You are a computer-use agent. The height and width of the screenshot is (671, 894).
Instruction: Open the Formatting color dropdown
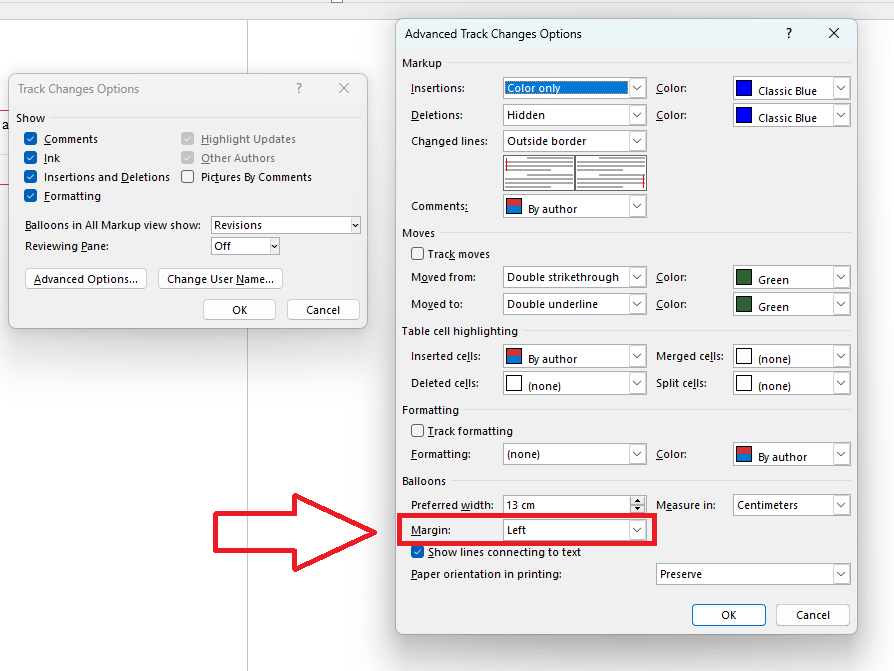(x=791, y=454)
